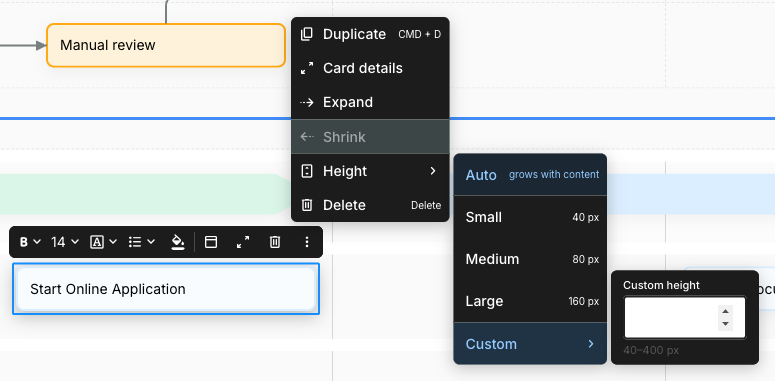Open Card details from the context menu
Viewport: 775px width, 381px height.
click(370, 68)
